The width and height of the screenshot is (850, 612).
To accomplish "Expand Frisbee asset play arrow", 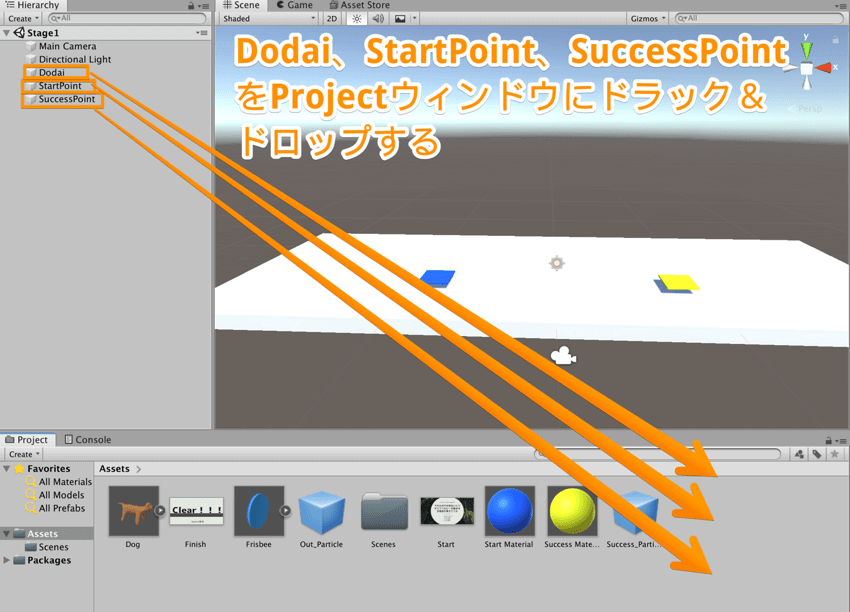I will point(285,510).
